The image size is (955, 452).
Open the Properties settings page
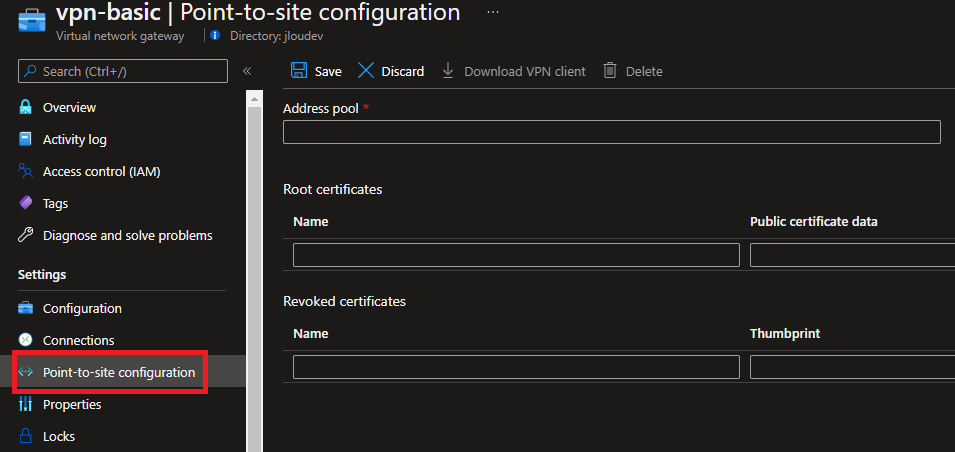coord(72,404)
